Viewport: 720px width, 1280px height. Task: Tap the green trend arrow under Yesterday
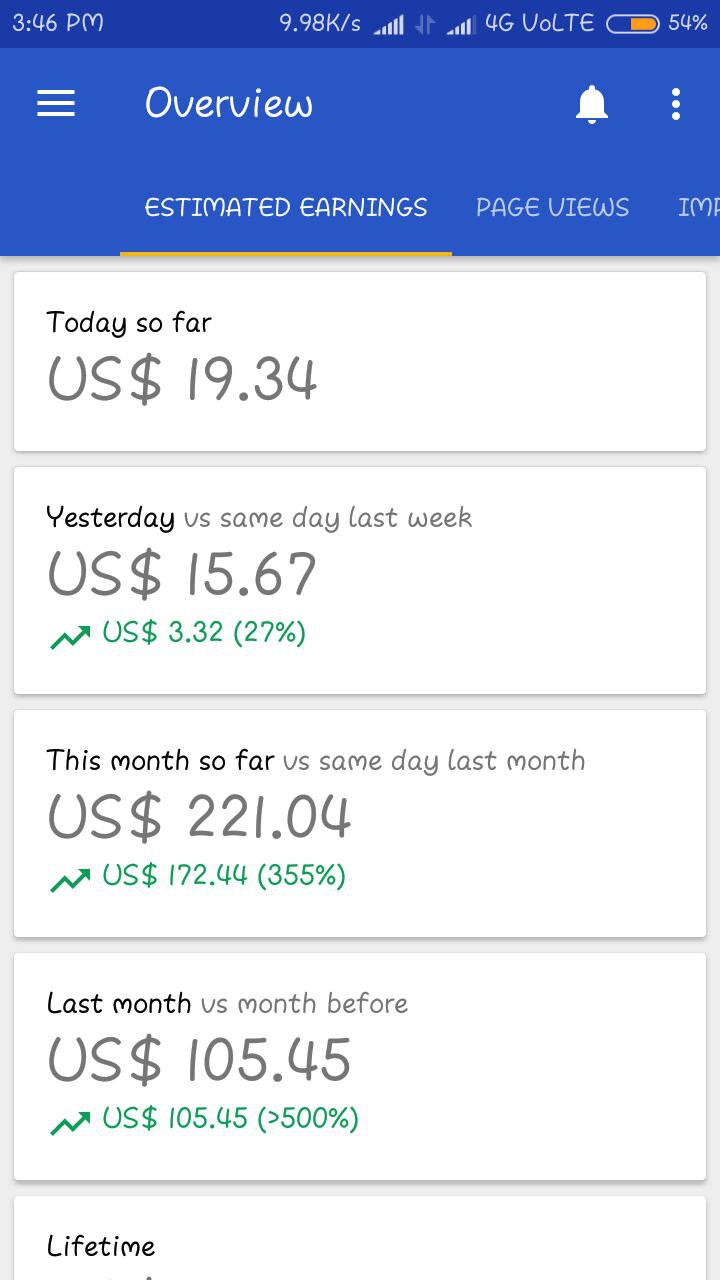click(x=70, y=635)
